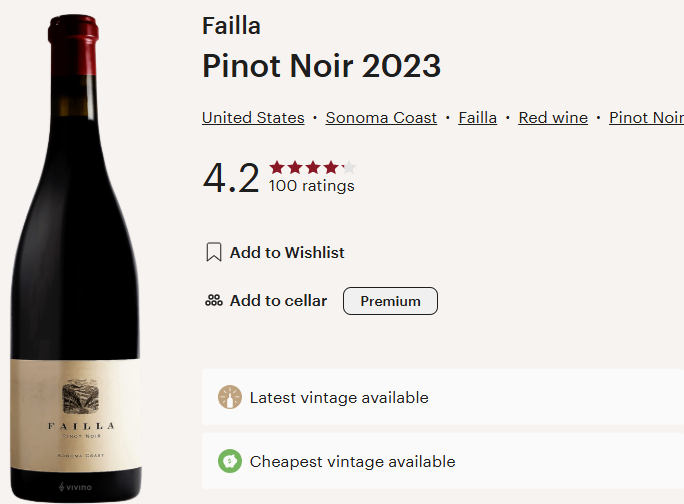Open the underlined Failla winery breadcrumb link
Screen dimensions: 684x504
tap(477, 118)
